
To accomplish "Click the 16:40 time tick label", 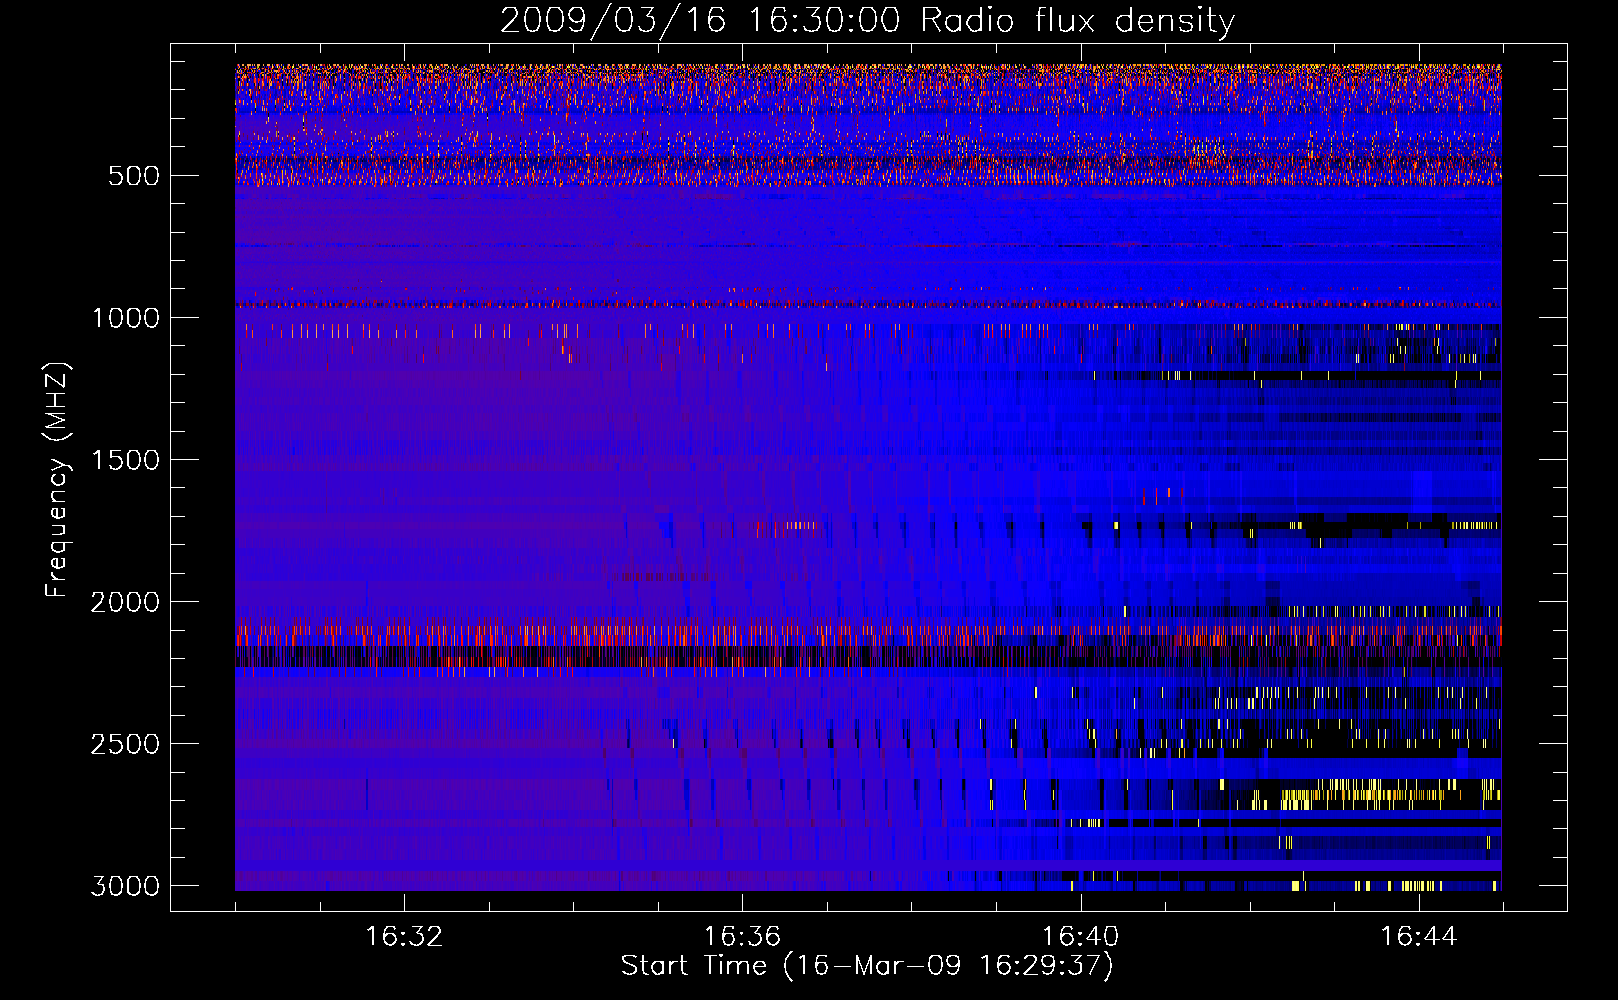I will pyautogui.click(x=1080, y=937).
